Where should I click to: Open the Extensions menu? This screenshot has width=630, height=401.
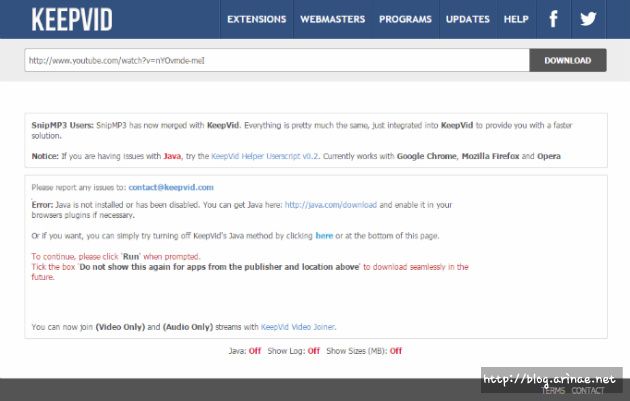256,19
